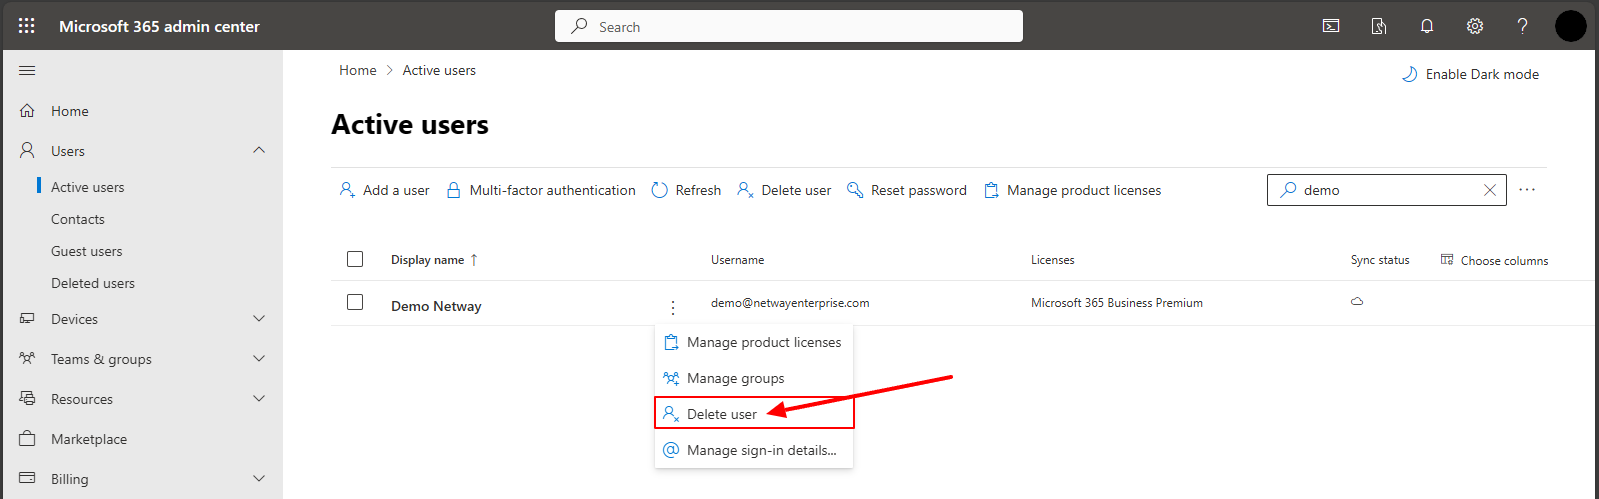Select Delete user from context menu

pos(722,414)
